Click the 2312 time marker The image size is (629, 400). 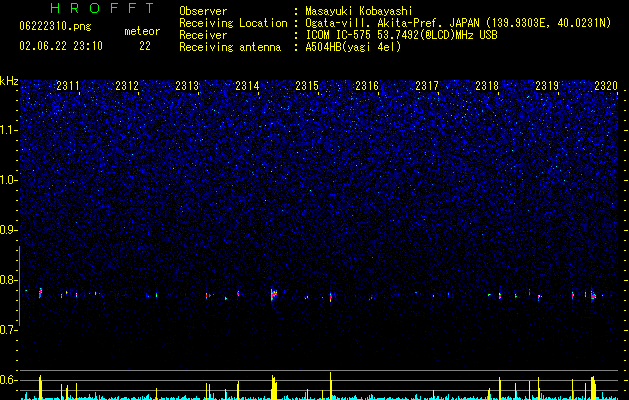(127, 86)
